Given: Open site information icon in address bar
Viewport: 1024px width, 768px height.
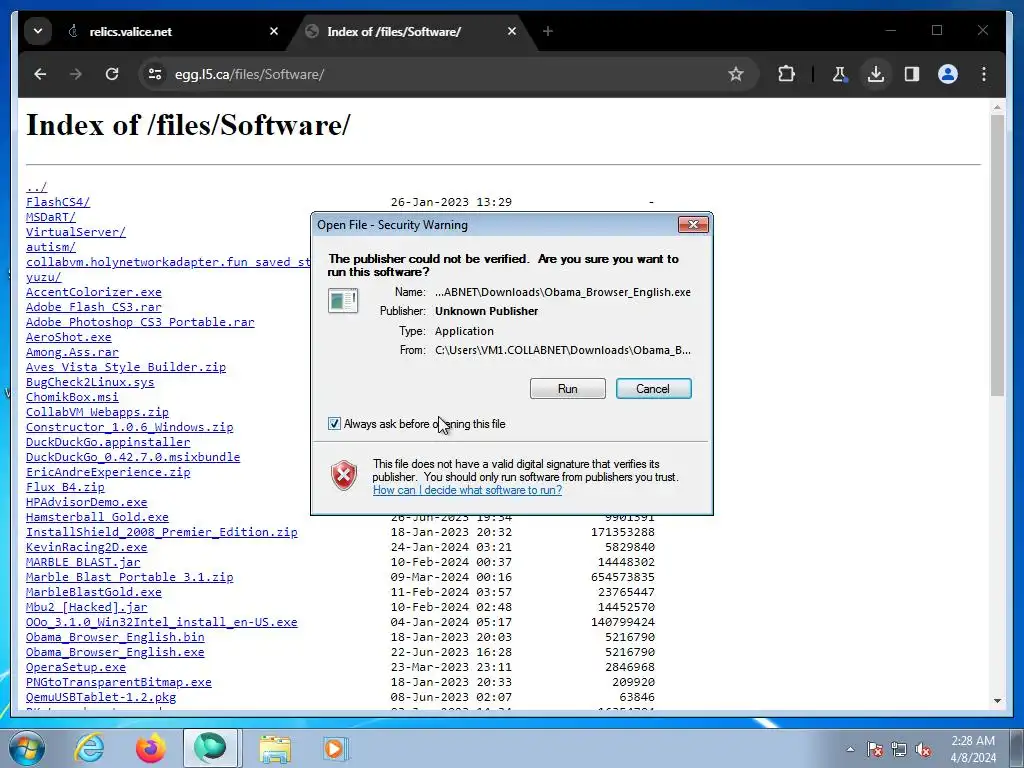Looking at the screenshot, I should point(155,74).
